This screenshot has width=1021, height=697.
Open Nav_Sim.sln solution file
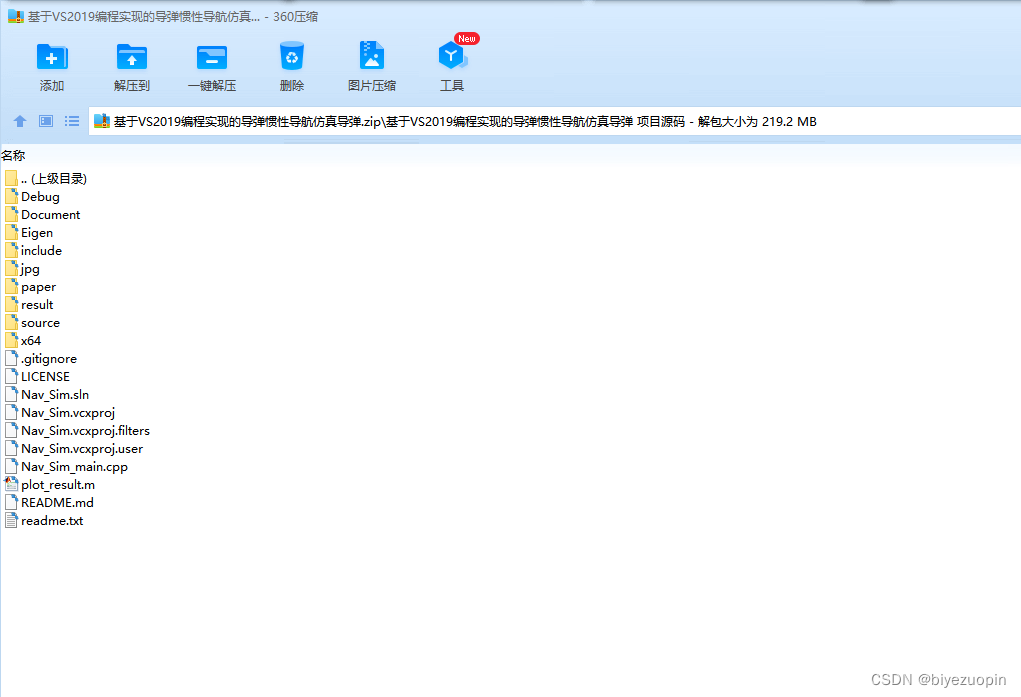click(x=53, y=394)
